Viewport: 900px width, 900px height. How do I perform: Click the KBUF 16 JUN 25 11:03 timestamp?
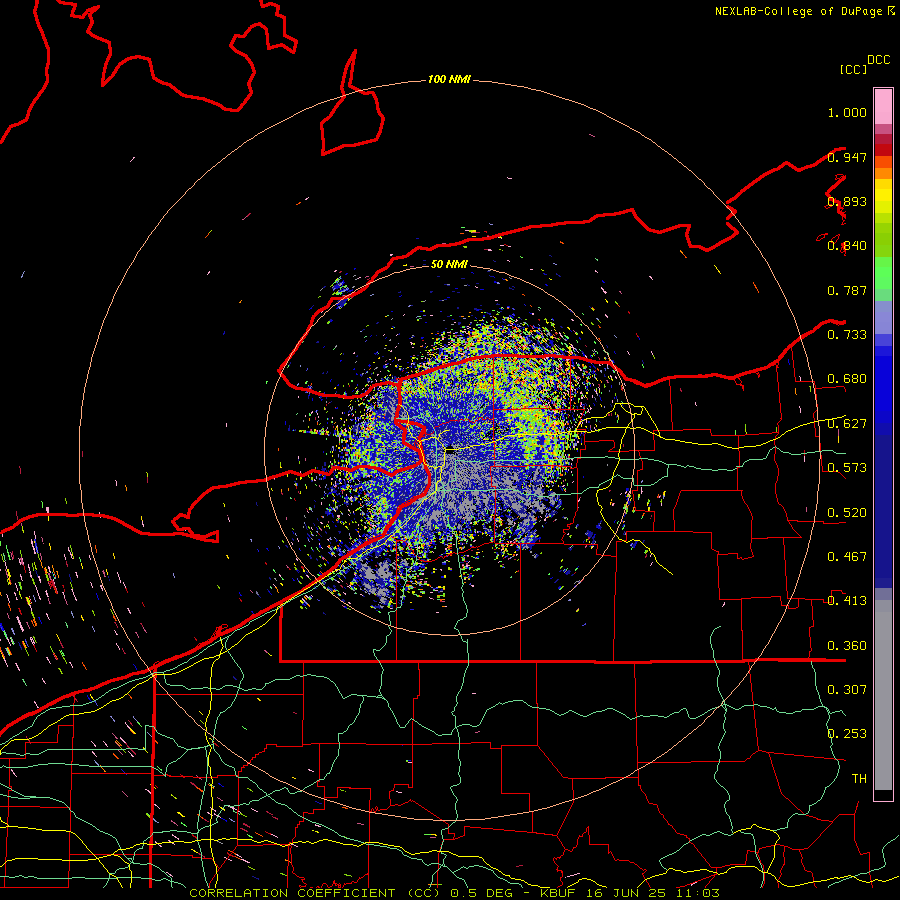pyautogui.click(x=630, y=893)
